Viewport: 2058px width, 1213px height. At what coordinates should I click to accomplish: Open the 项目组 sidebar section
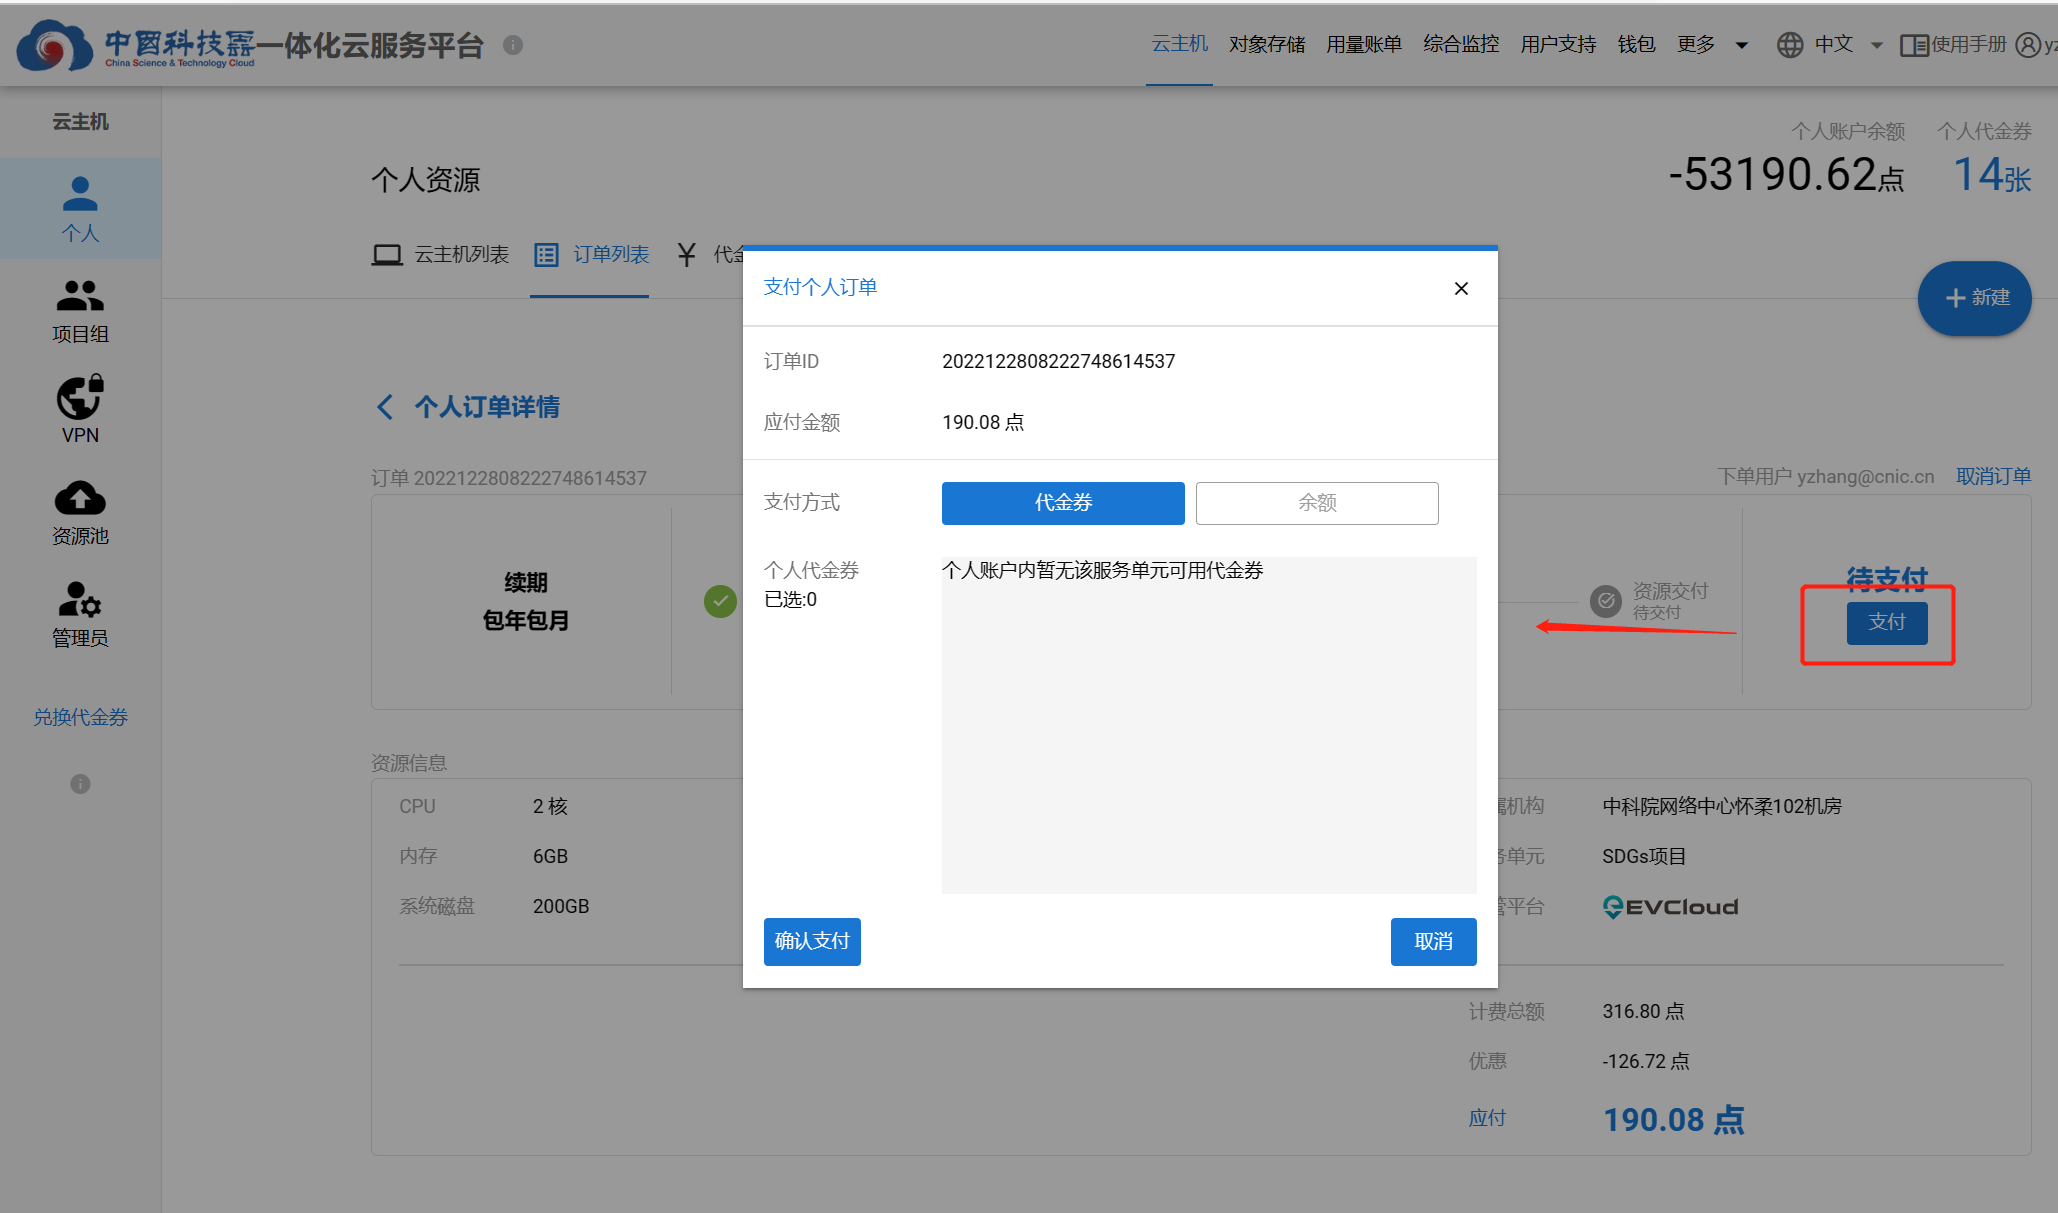pos(80,312)
